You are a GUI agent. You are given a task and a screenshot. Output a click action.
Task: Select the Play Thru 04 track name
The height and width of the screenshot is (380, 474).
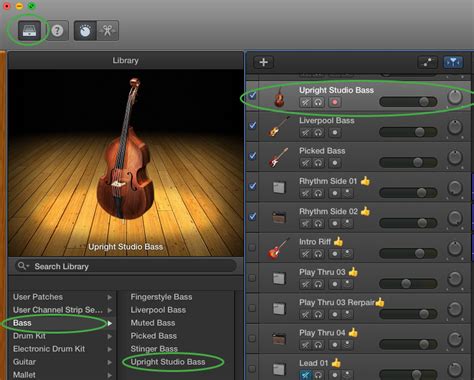pyautogui.click(x=322, y=333)
